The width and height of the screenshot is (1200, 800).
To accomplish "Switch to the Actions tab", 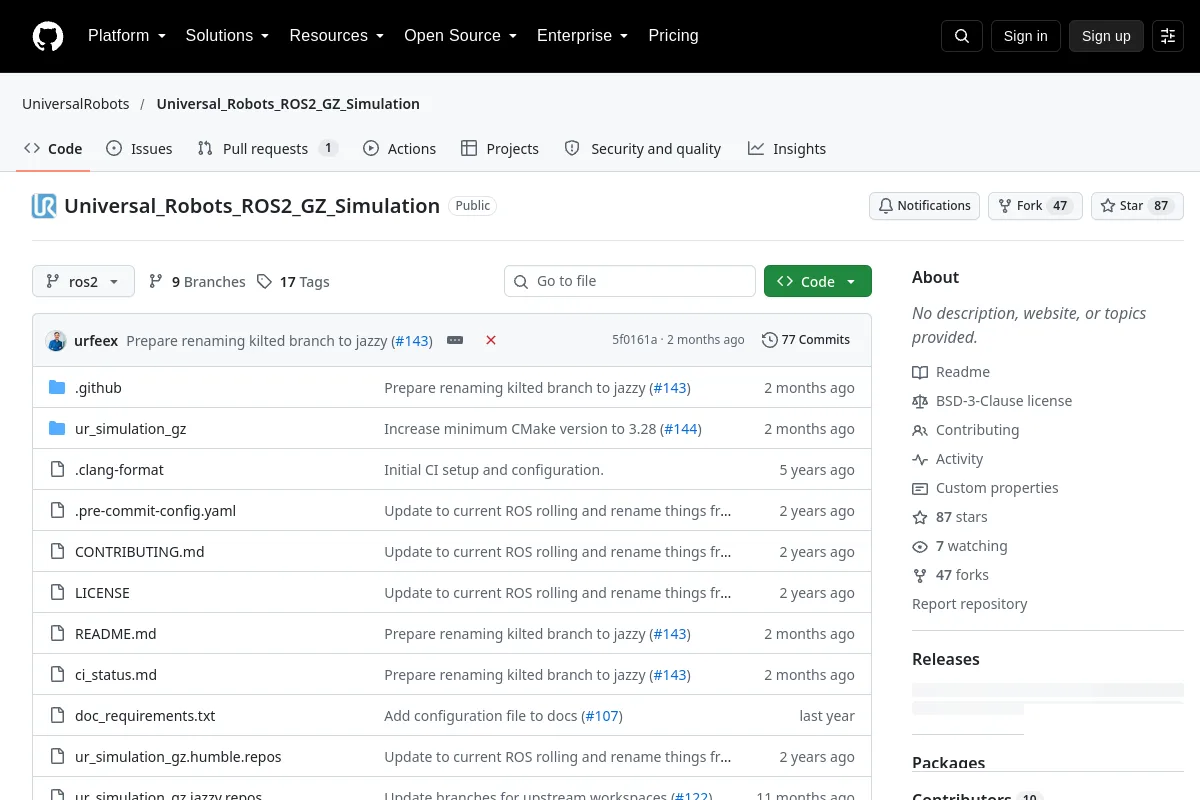I will tap(399, 149).
